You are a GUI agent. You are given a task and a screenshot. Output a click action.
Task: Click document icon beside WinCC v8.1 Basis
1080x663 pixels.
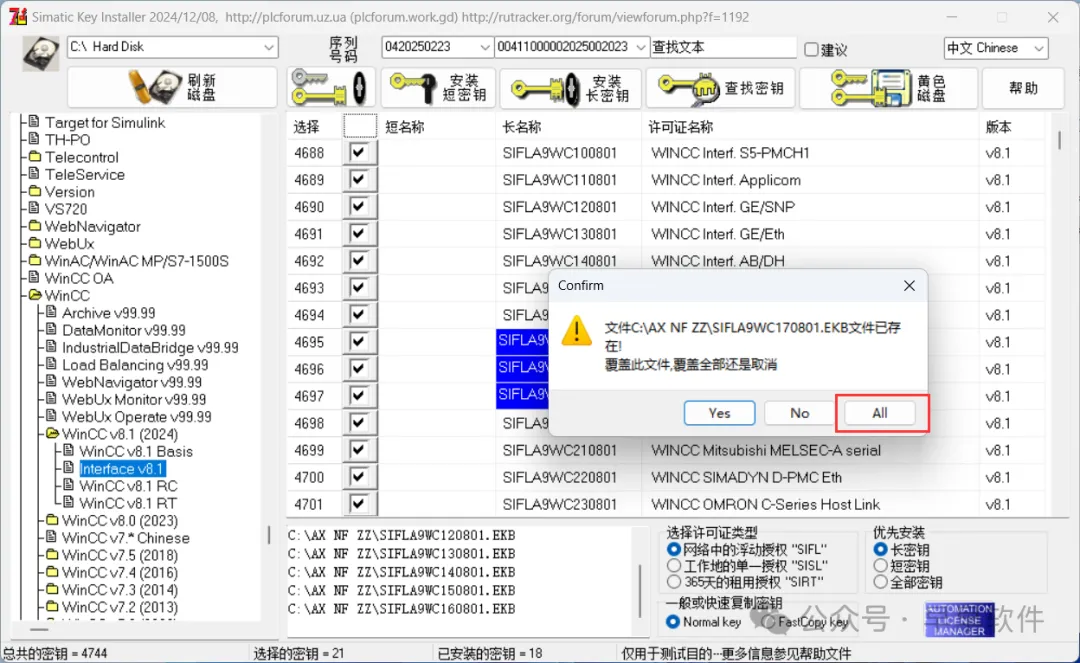click(68, 450)
